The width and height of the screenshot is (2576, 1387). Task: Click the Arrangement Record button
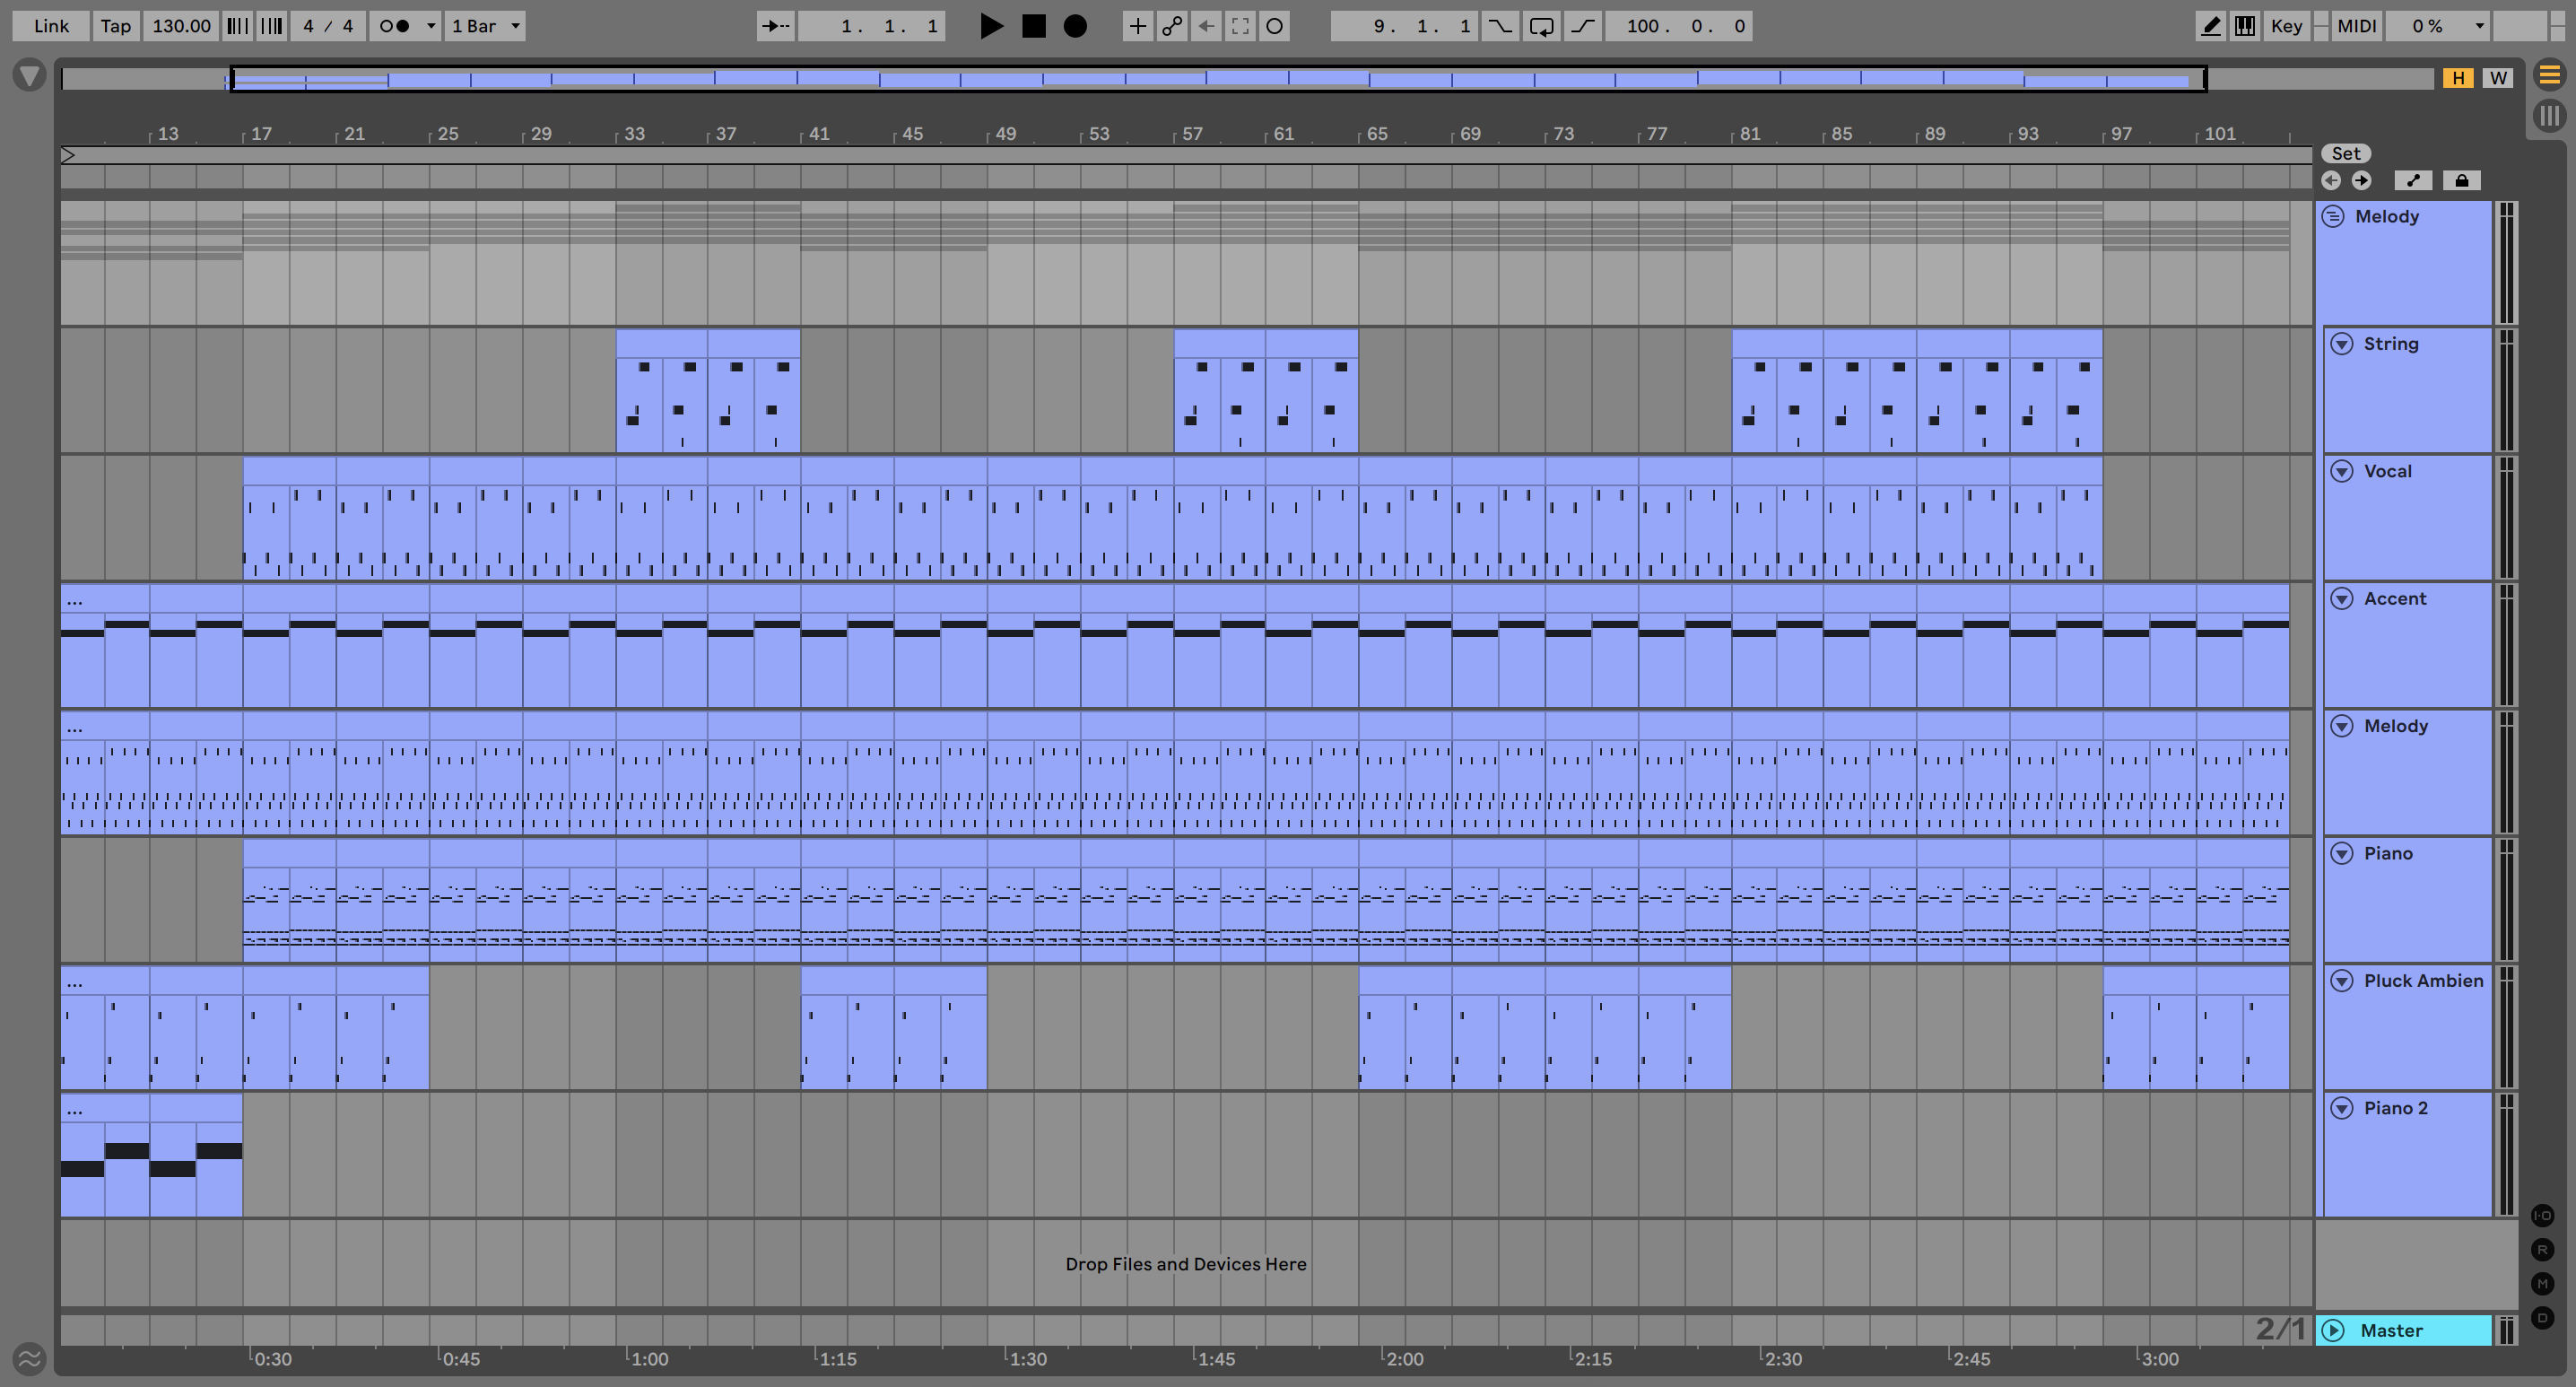[1075, 27]
